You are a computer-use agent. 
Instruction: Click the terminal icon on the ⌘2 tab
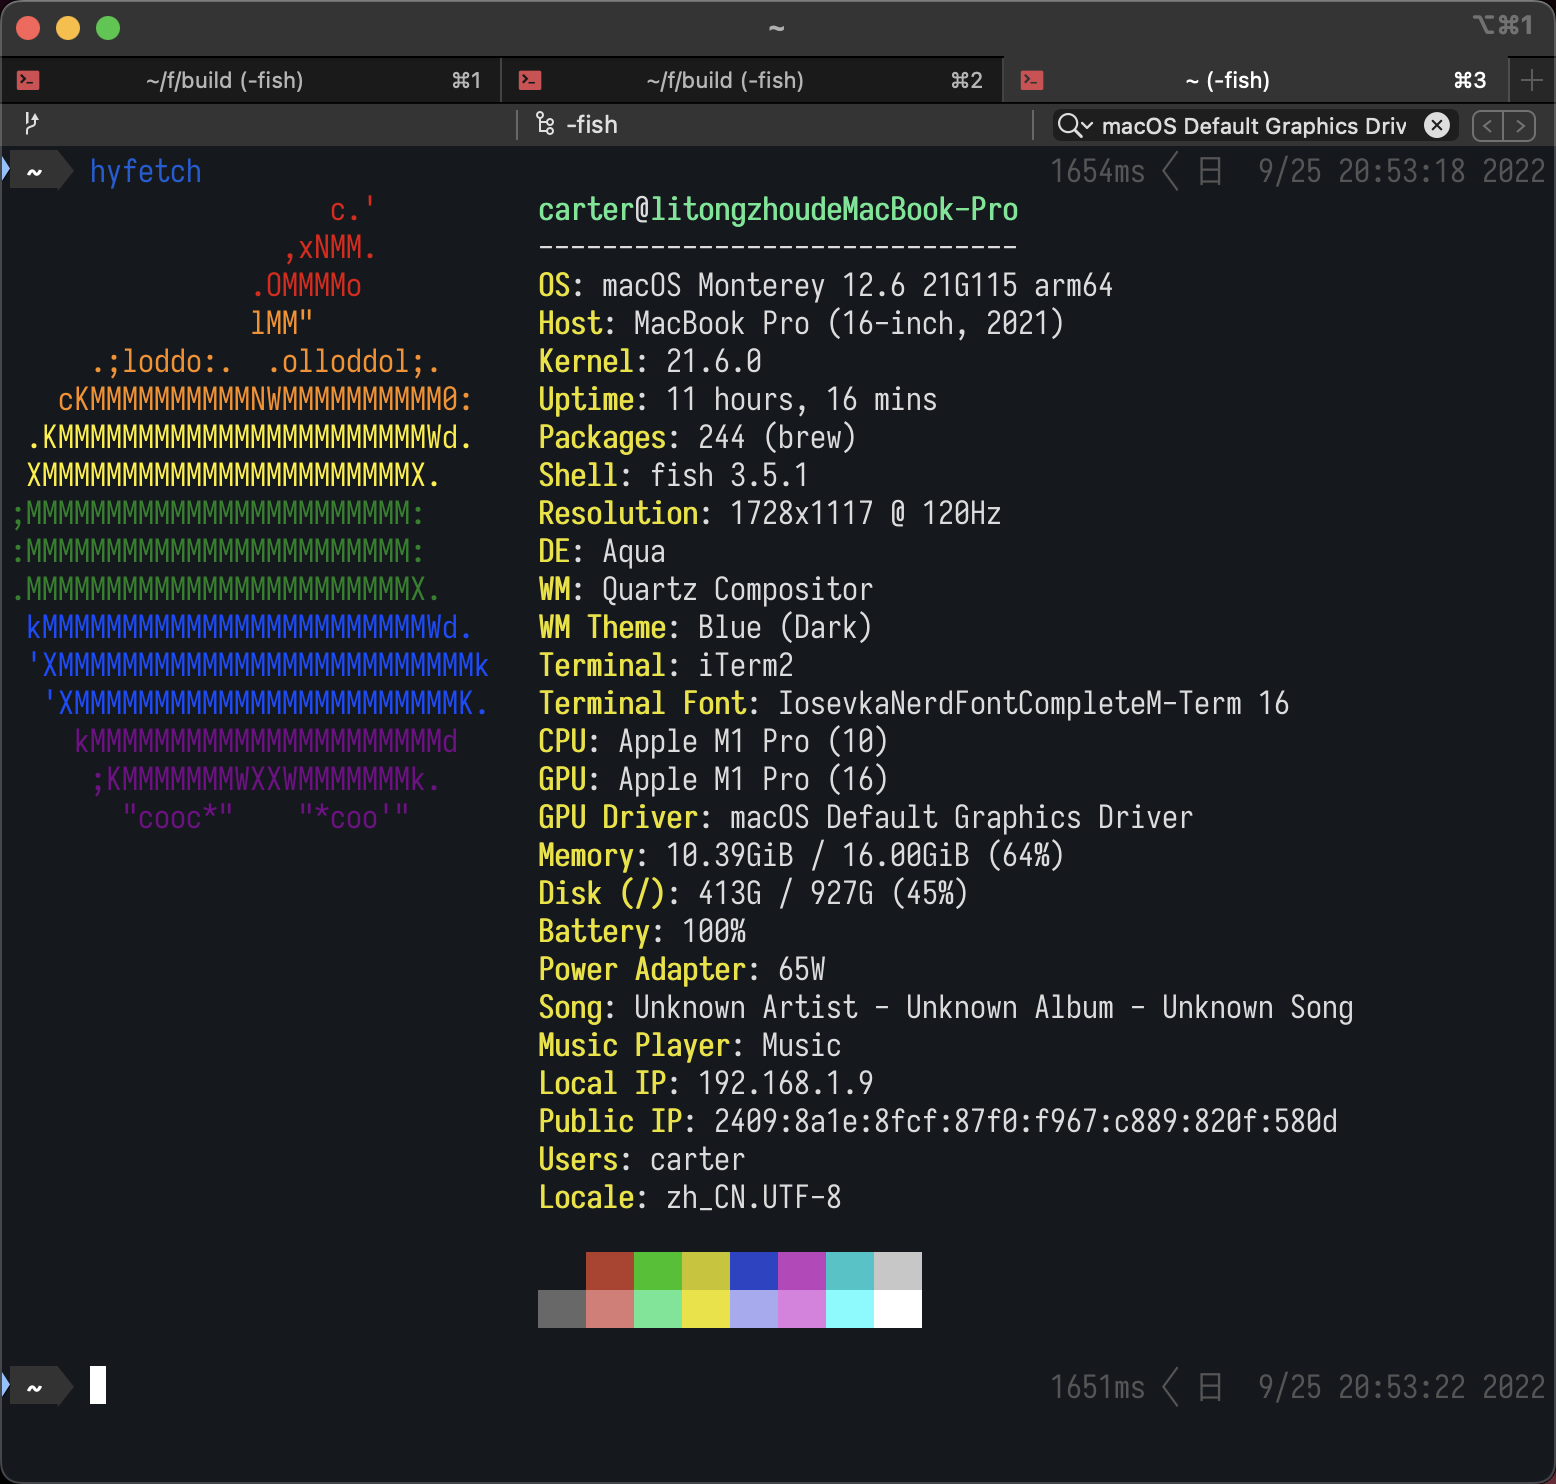[x=530, y=80]
